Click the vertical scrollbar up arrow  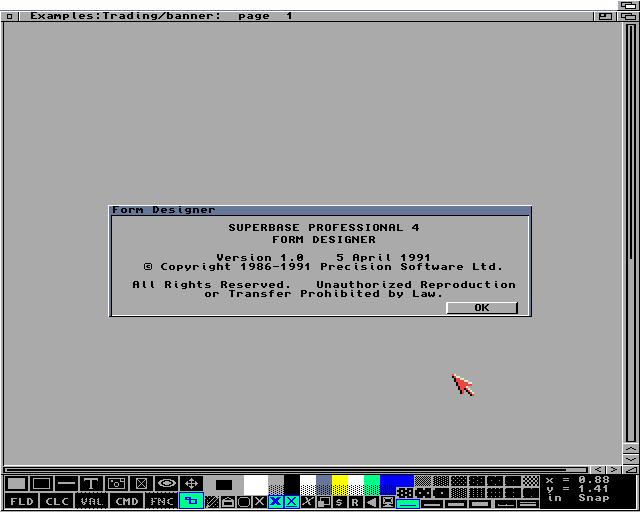pyautogui.click(x=631, y=449)
